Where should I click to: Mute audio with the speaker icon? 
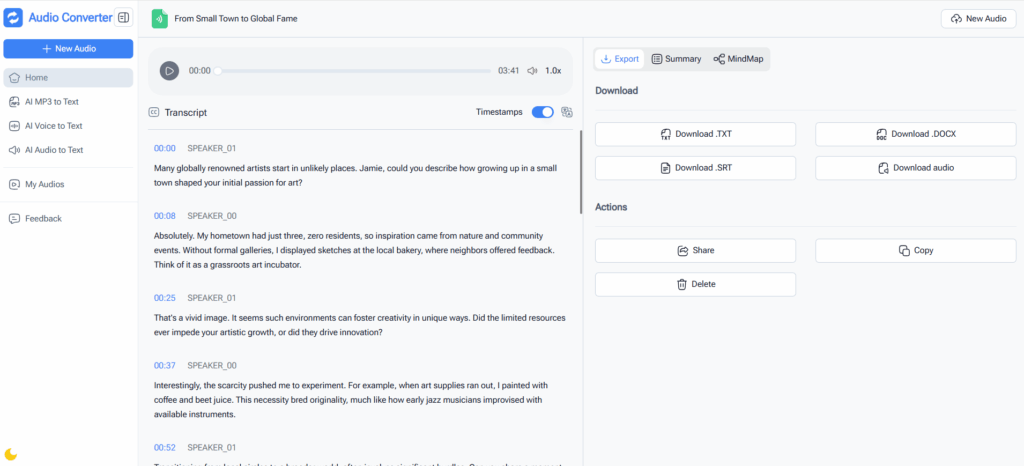[x=532, y=70]
